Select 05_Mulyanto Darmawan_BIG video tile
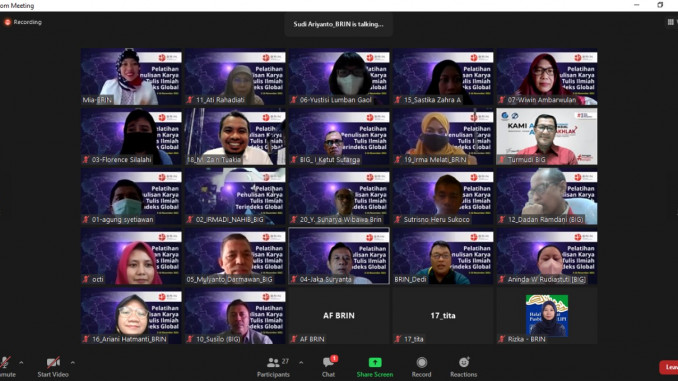The image size is (678, 381). (x=235, y=256)
